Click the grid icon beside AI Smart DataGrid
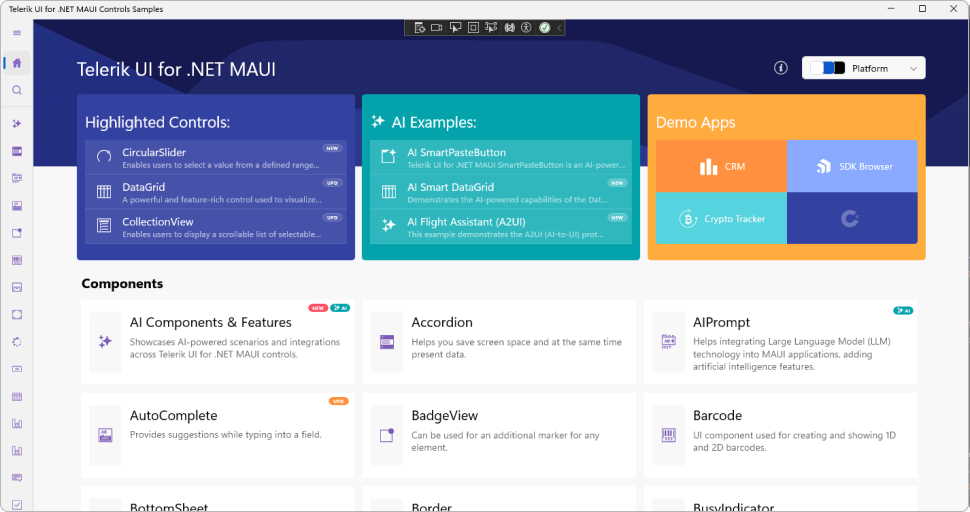The width and height of the screenshot is (970, 512). click(388, 192)
